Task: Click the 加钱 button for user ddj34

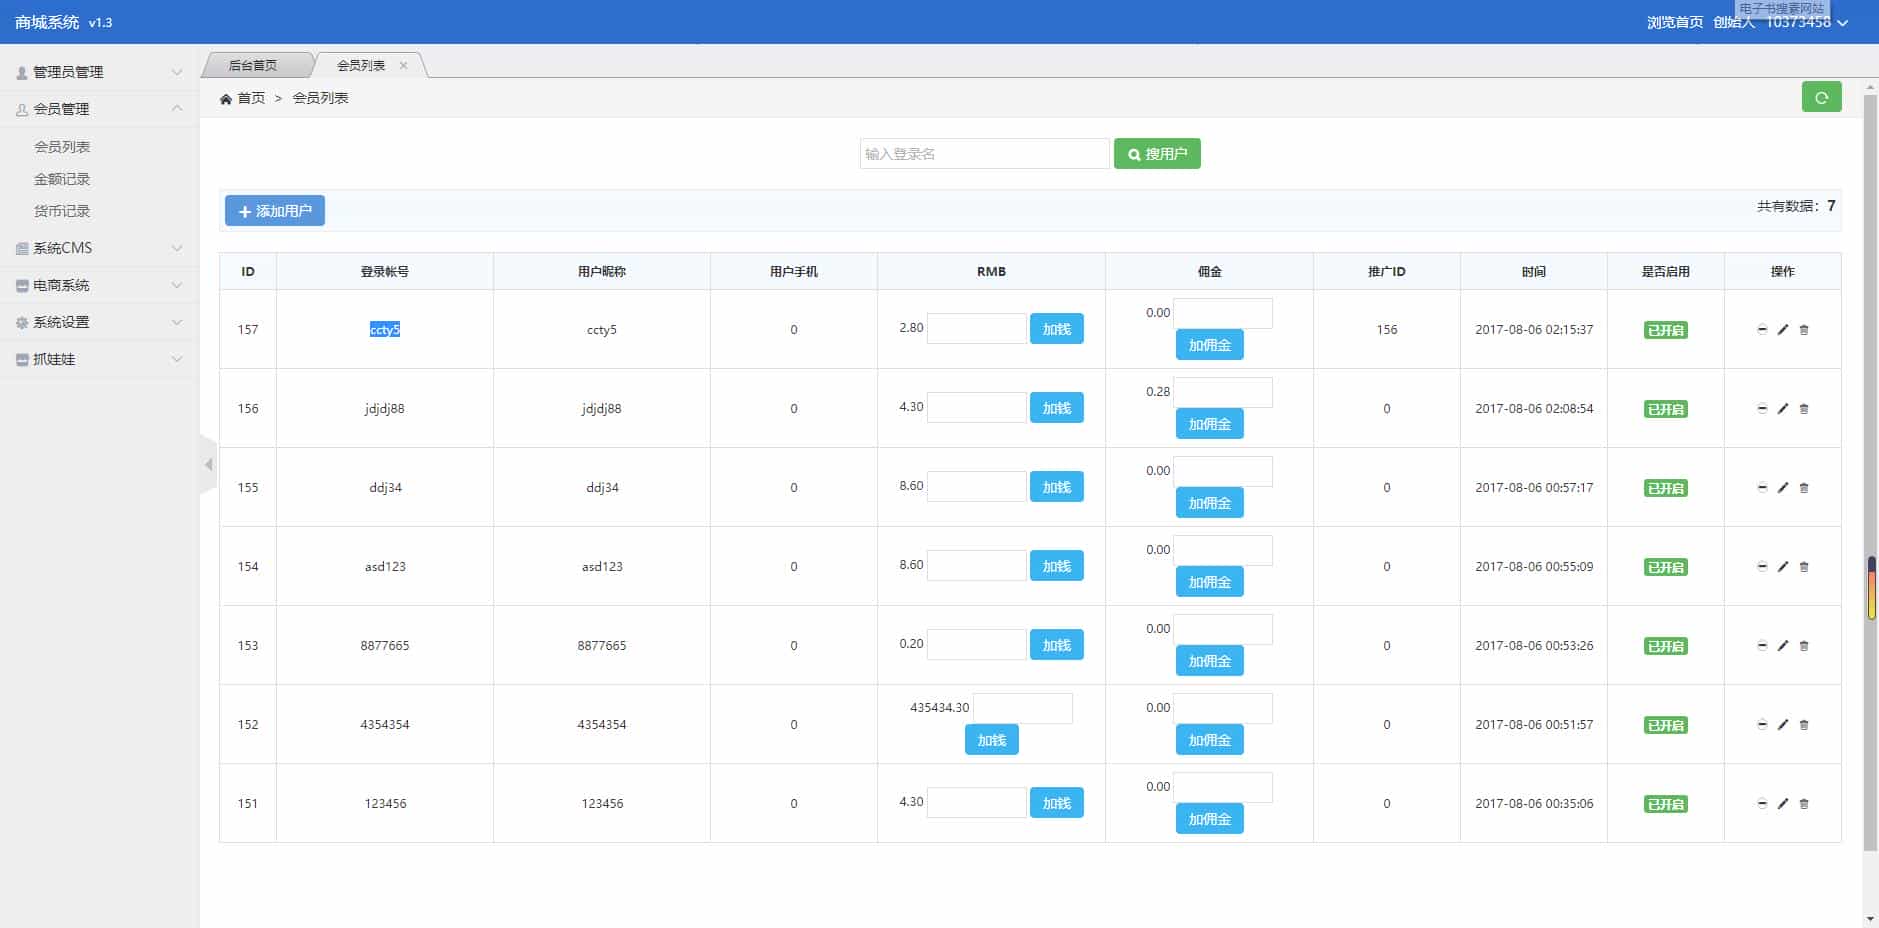Action: pos(1056,486)
